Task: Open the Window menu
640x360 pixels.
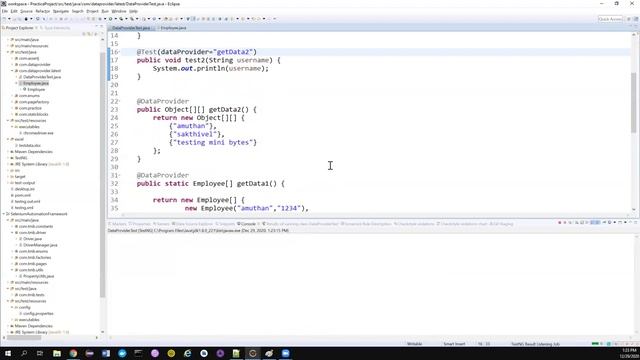Action: pos(119,11)
